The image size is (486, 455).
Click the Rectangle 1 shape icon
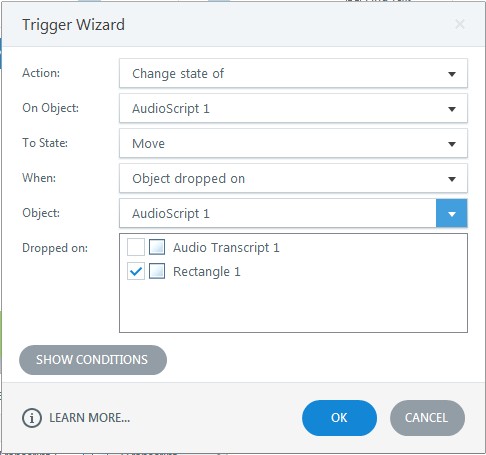tap(157, 271)
